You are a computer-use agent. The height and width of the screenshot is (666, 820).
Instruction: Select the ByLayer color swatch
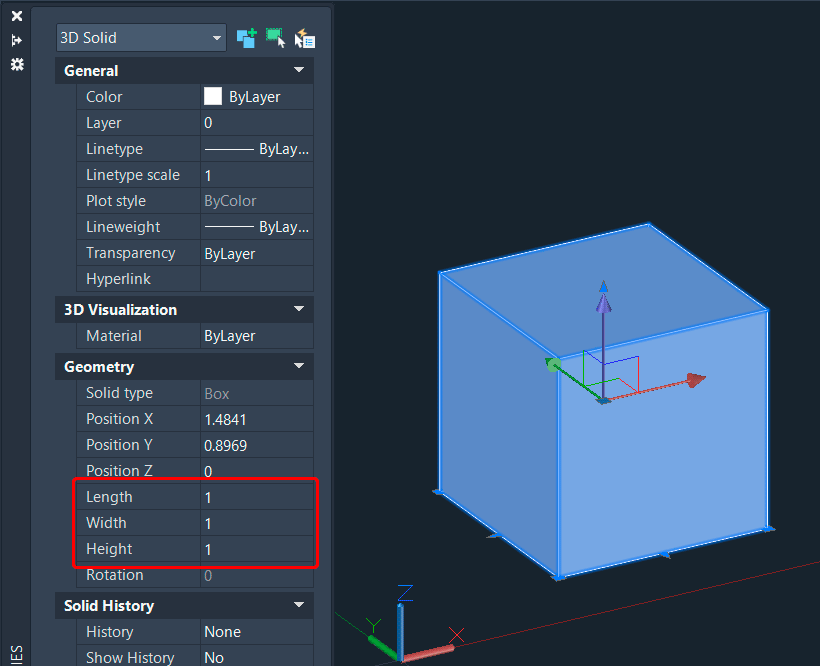coord(212,96)
